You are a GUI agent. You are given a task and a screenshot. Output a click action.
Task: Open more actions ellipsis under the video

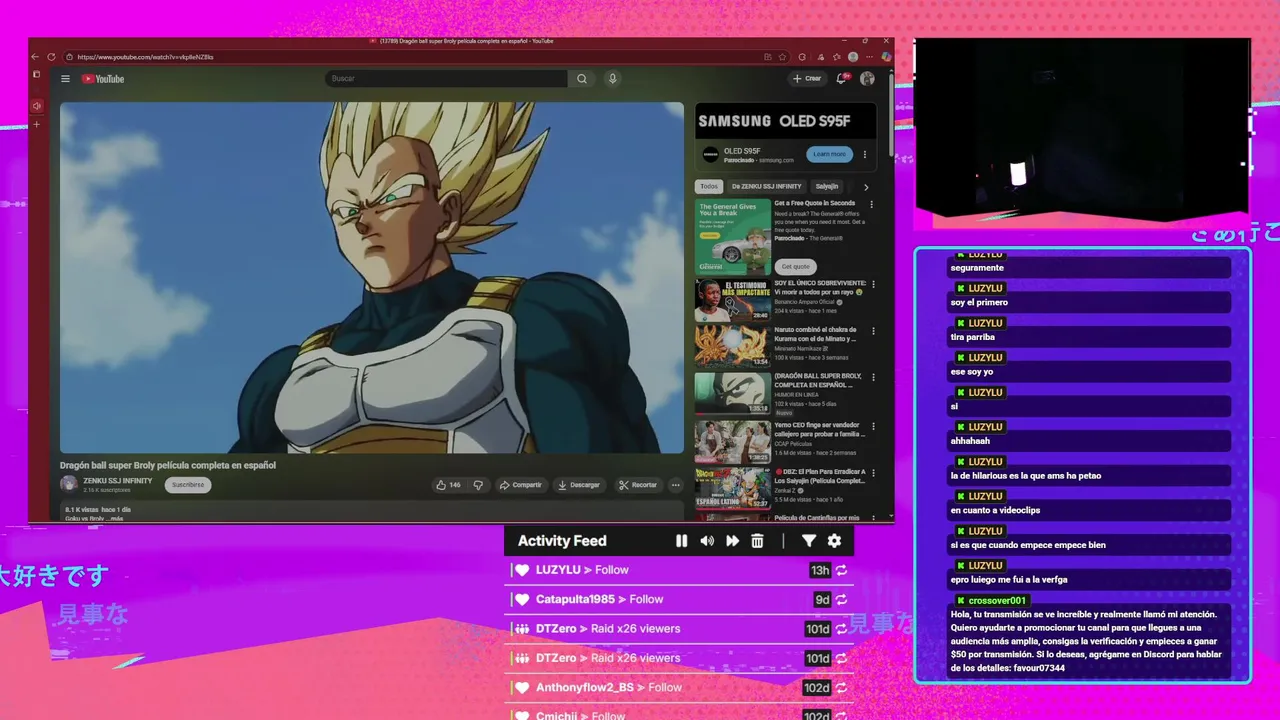(x=676, y=485)
